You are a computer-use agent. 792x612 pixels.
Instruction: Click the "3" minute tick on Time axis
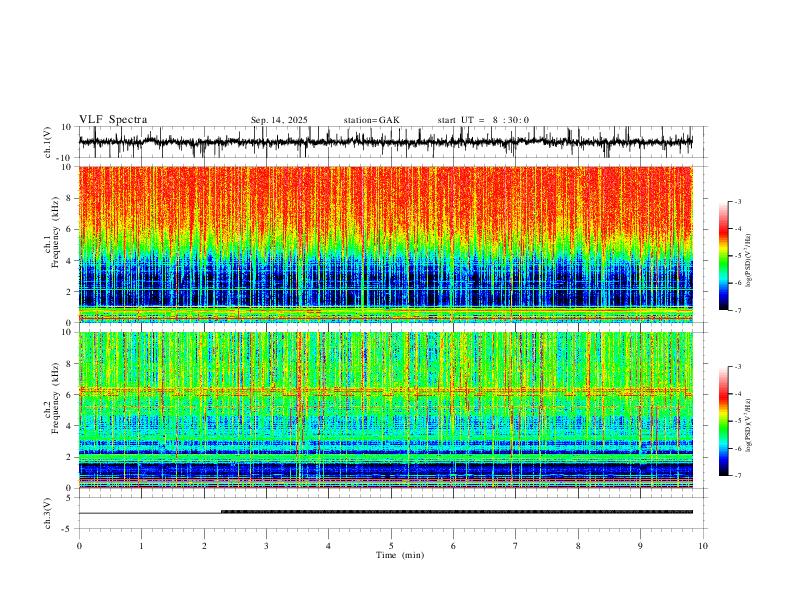pos(266,546)
